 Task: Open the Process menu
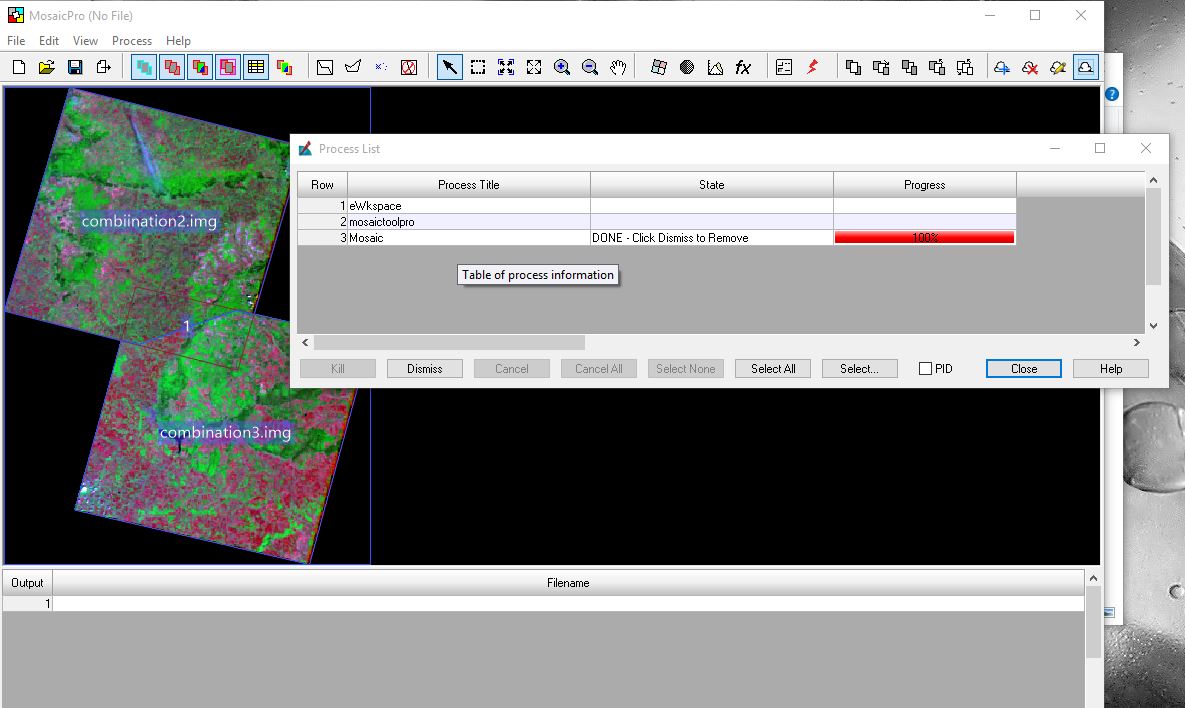click(x=132, y=41)
